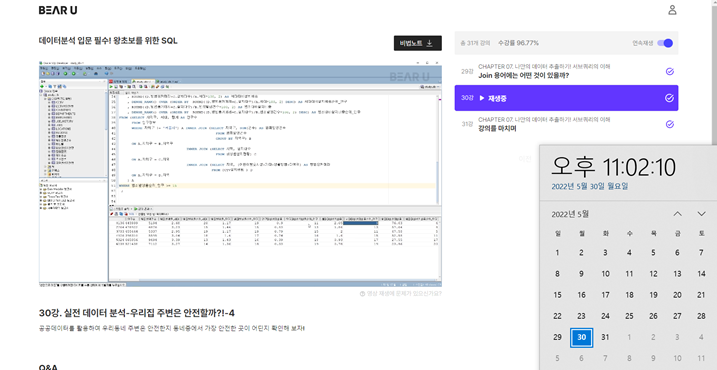Select May 21 in the calendar
The image size is (717, 370).
pyautogui.click(x=701, y=295)
